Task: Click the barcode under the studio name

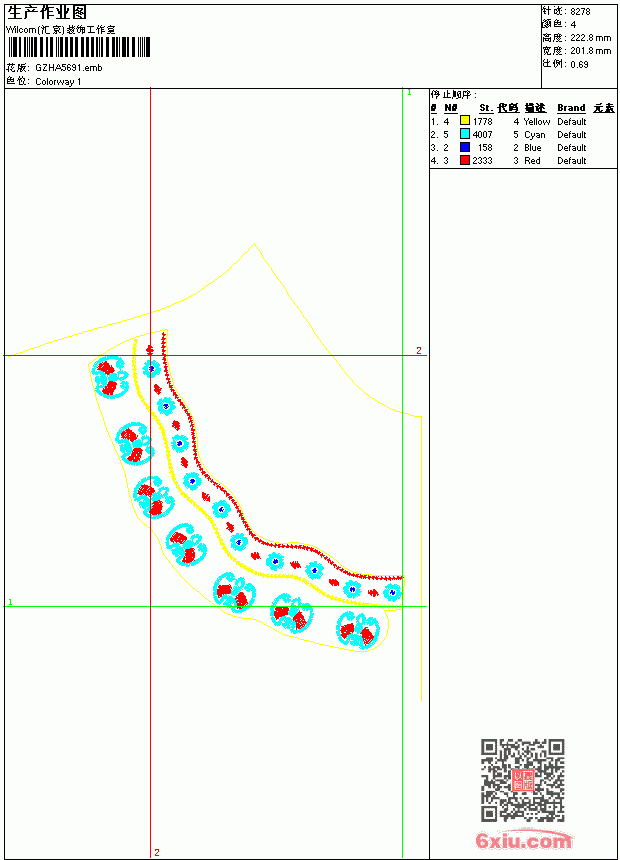Action: (x=78, y=47)
